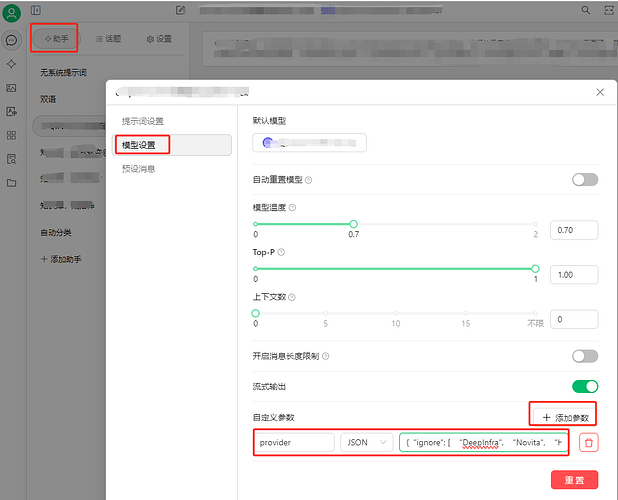Click the Top-P value field 1.00
The image size is (618, 500).
574,275
